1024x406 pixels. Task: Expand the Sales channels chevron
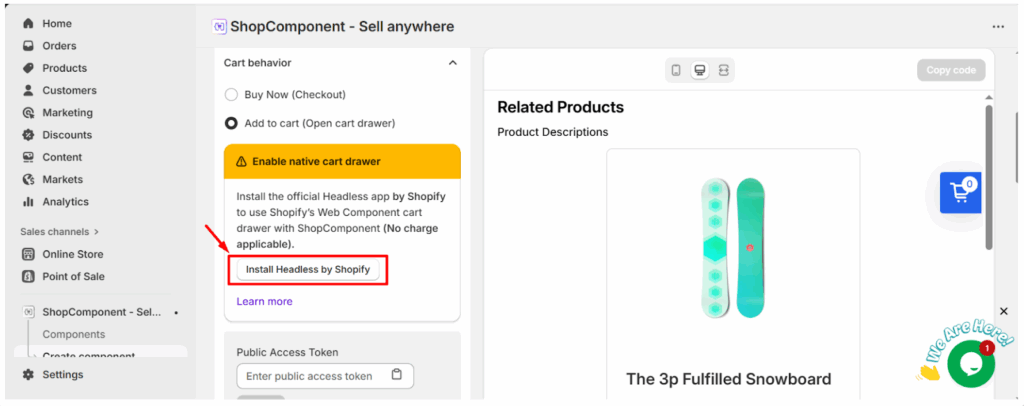(x=96, y=232)
